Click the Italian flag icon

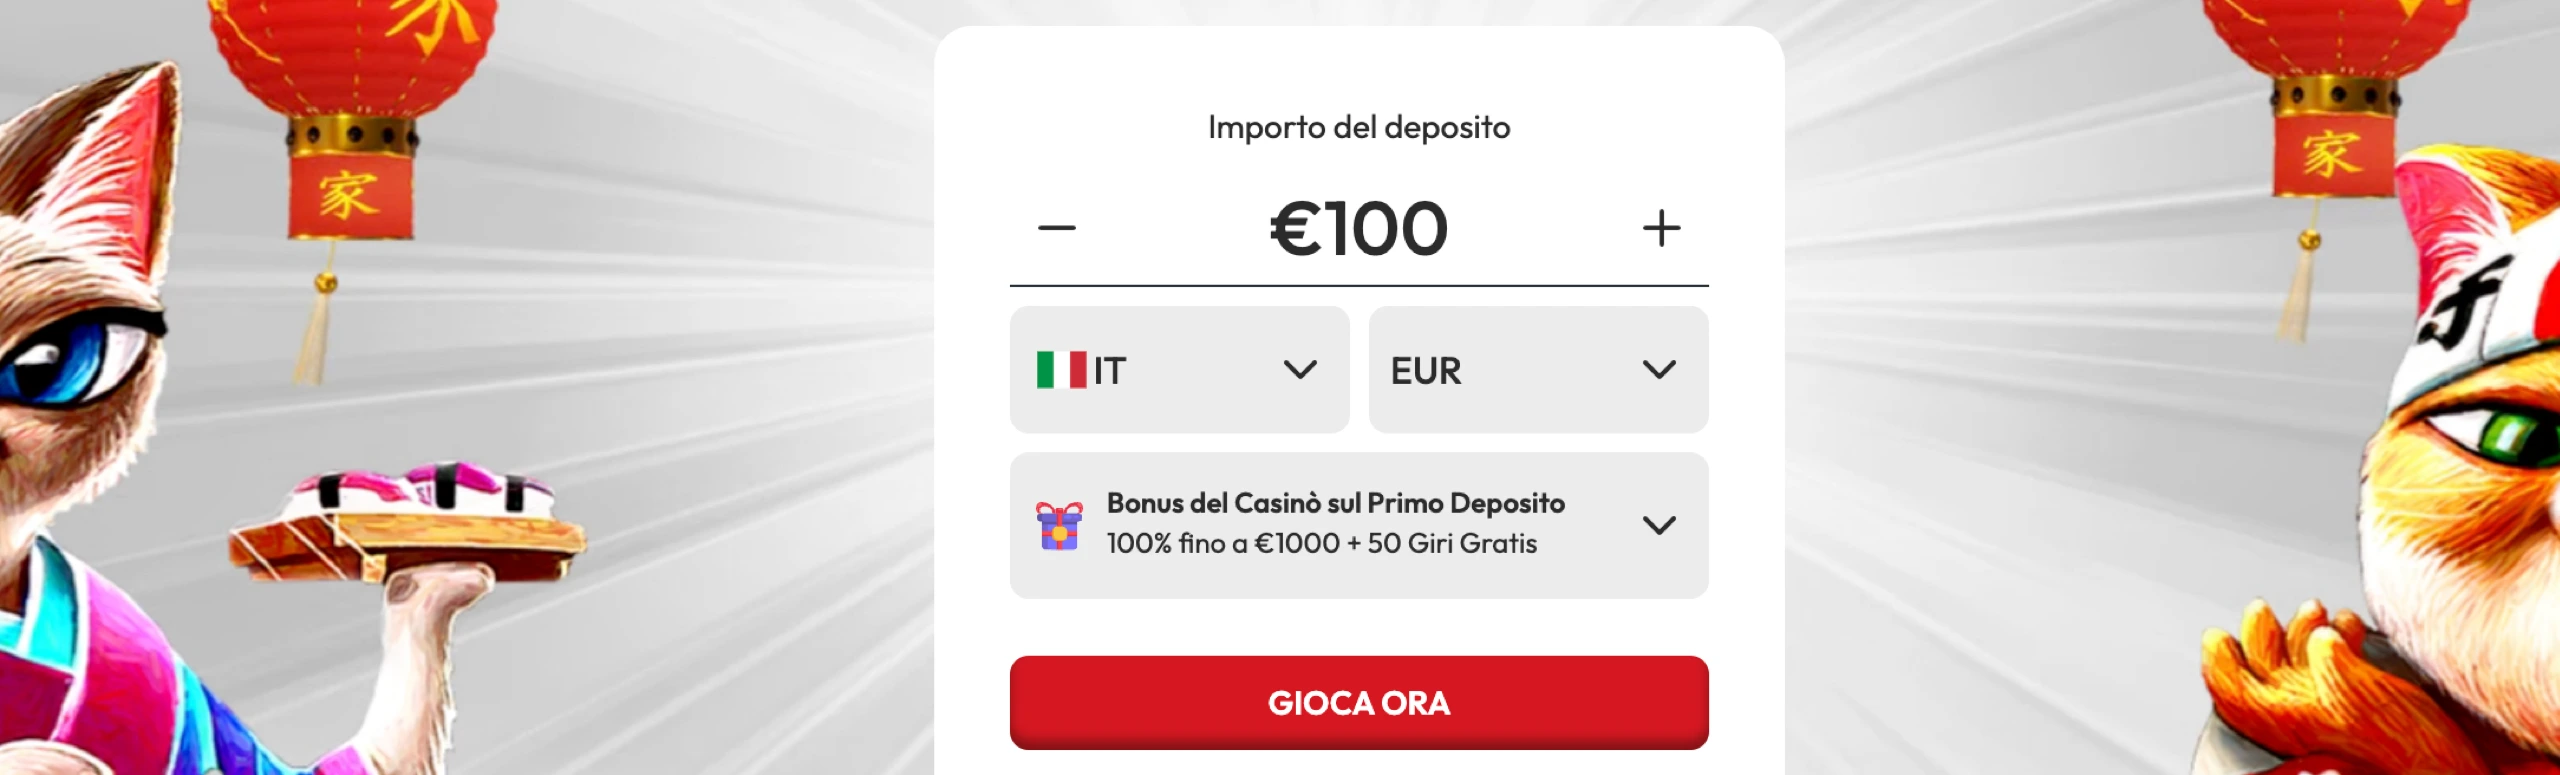(x=1061, y=370)
